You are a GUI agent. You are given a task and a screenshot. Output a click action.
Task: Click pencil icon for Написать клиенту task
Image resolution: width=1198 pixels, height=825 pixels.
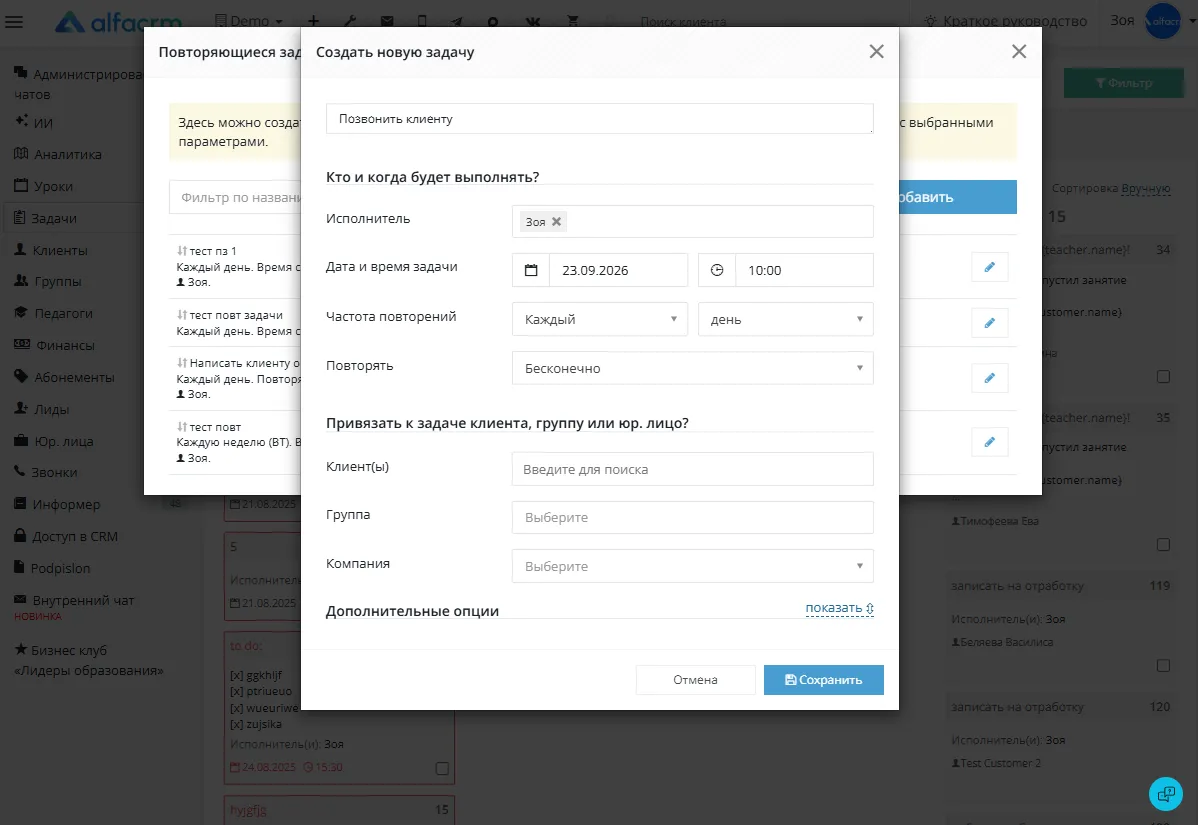point(989,378)
